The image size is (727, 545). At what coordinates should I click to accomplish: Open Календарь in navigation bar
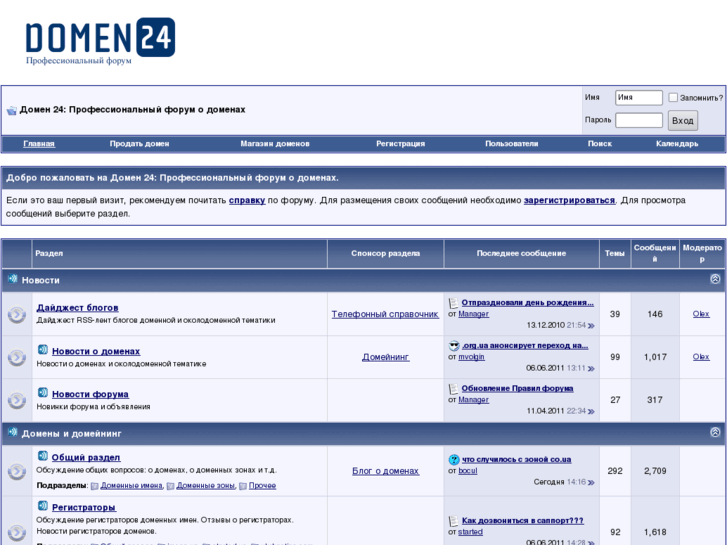click(677, 144)
